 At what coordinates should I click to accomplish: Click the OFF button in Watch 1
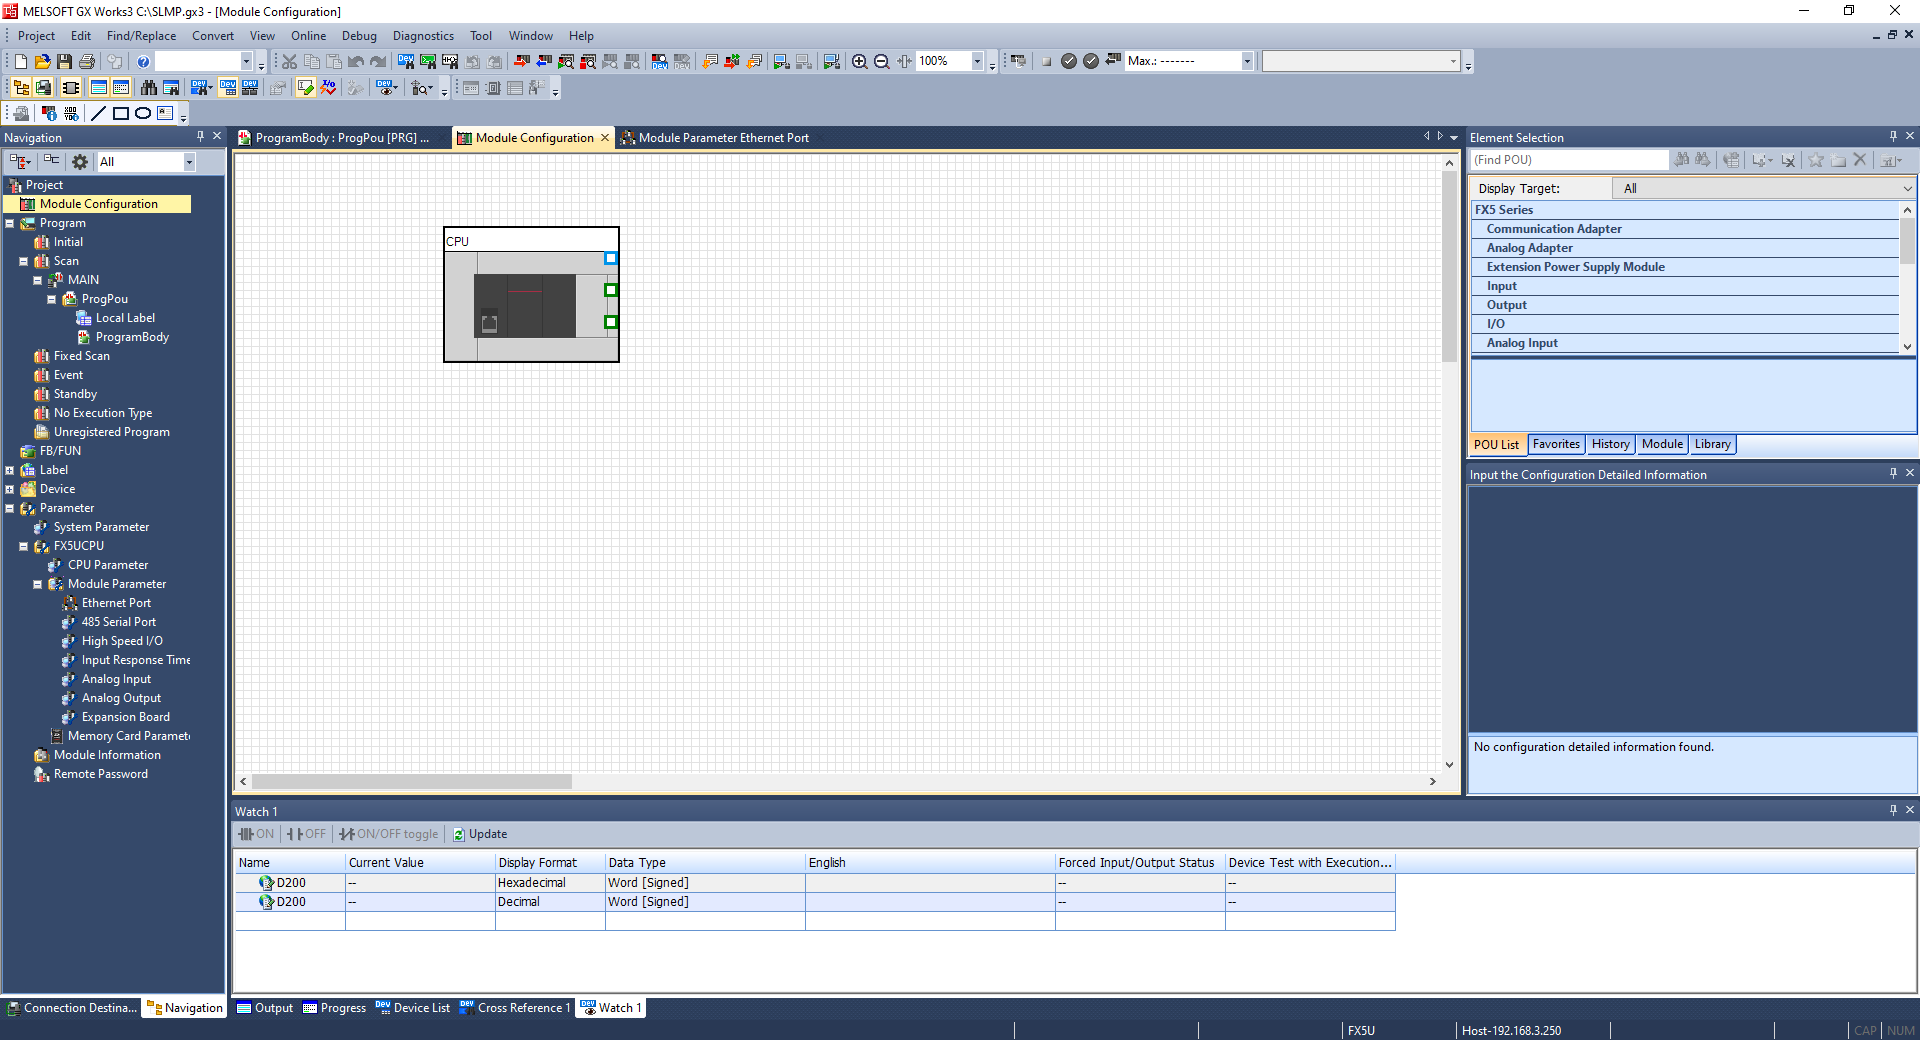(306, 834)
